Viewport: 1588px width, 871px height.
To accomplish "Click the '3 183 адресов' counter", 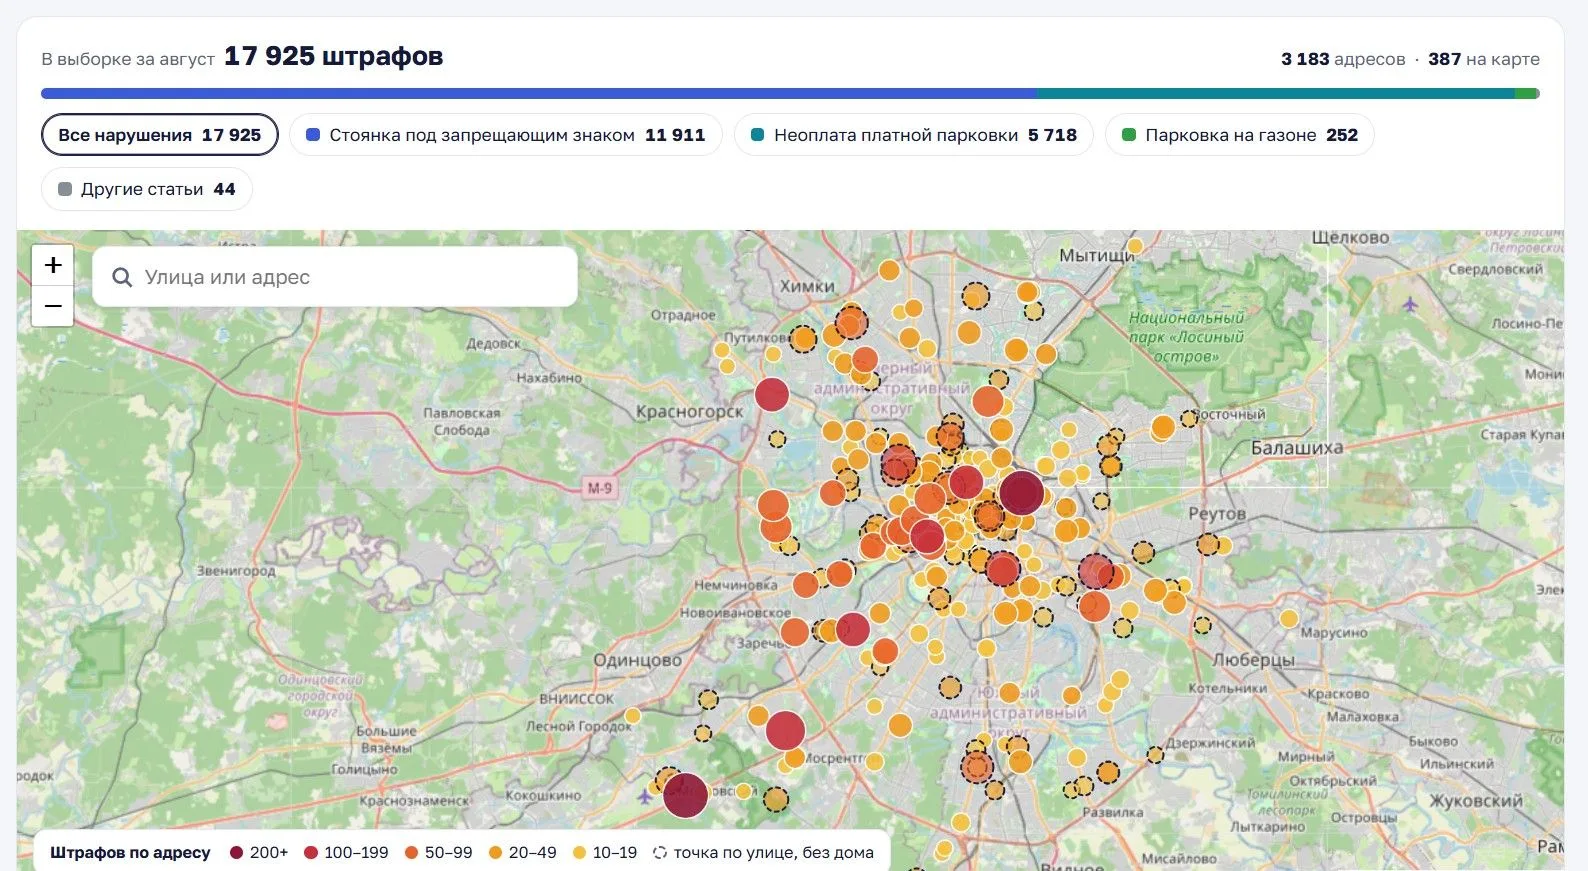I will [x=1343, y=59].
